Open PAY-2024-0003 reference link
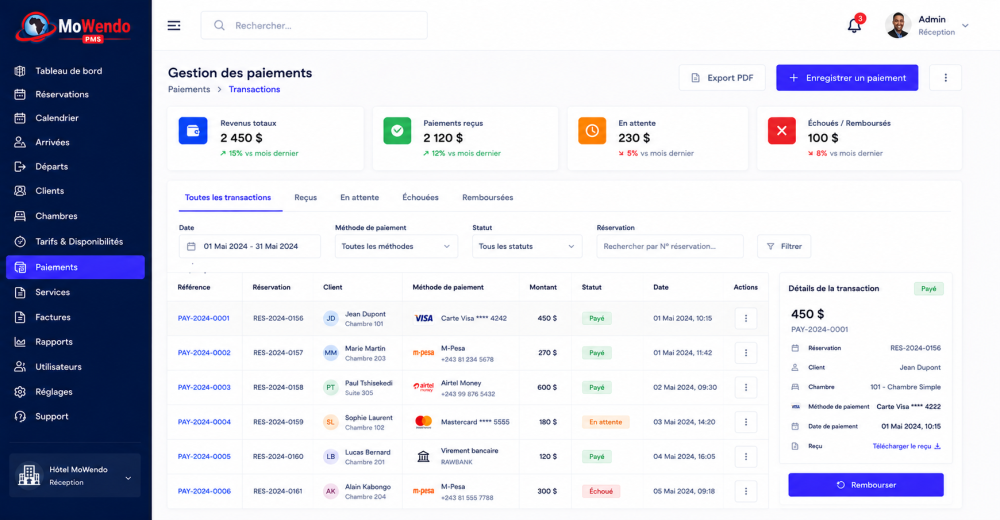The image size is (1000, 520). coord(204,387)
